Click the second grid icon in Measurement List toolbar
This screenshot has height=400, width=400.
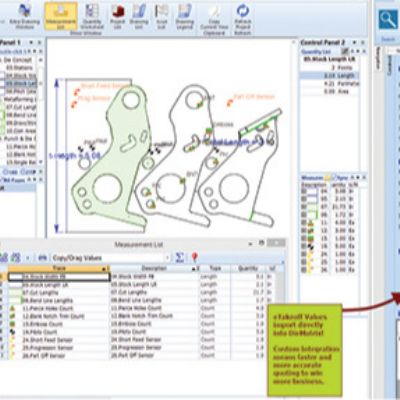click(x=16, y=258)
